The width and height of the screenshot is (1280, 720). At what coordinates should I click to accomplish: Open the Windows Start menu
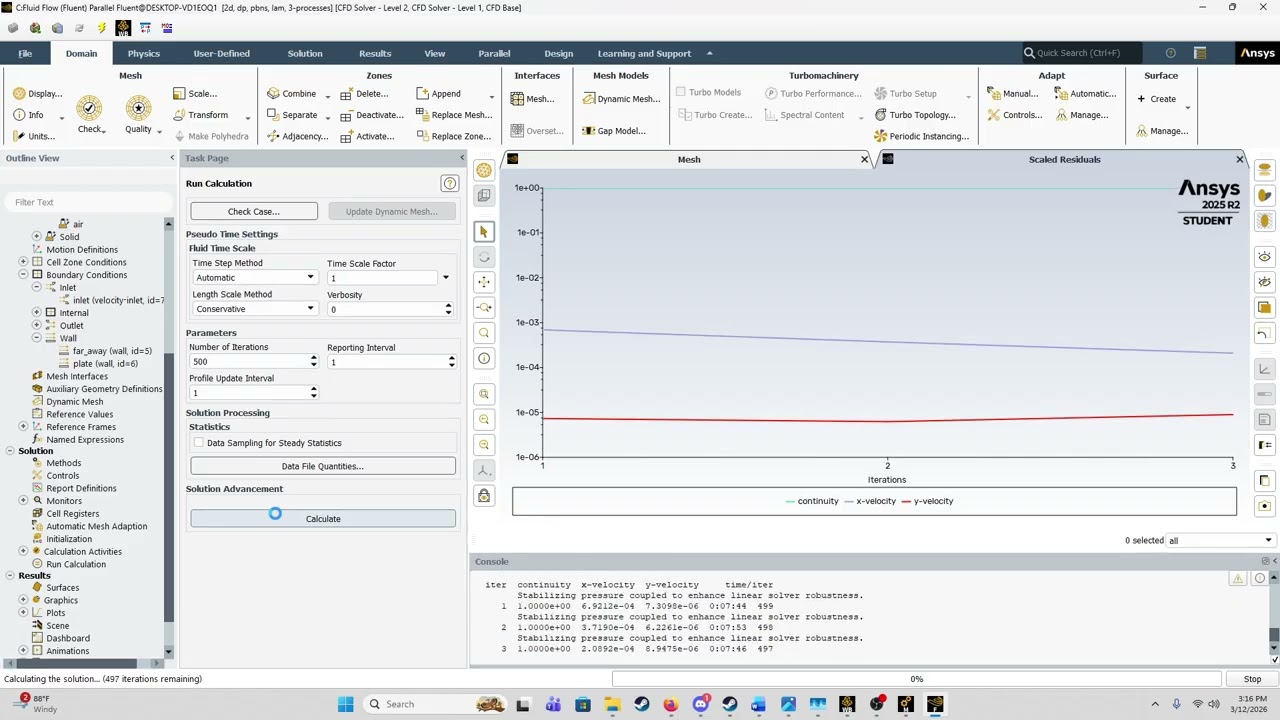pos(346,704)
